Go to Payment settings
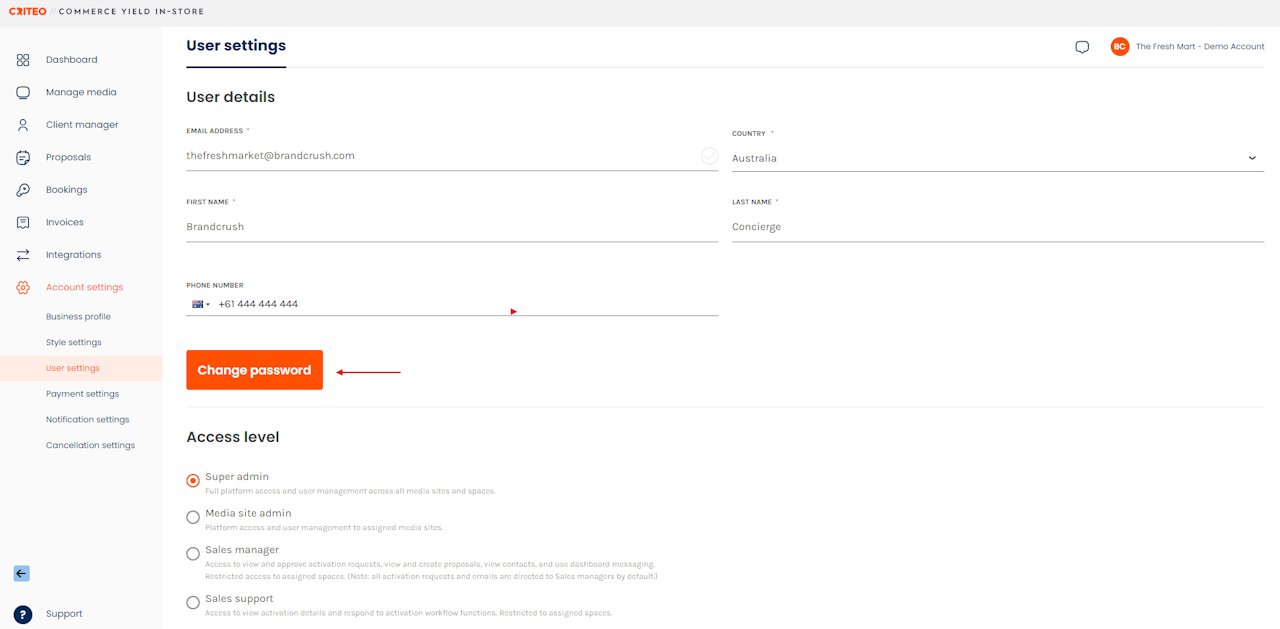The width and height of the screenshot is (1280, 629). click(x=82, y=394)
